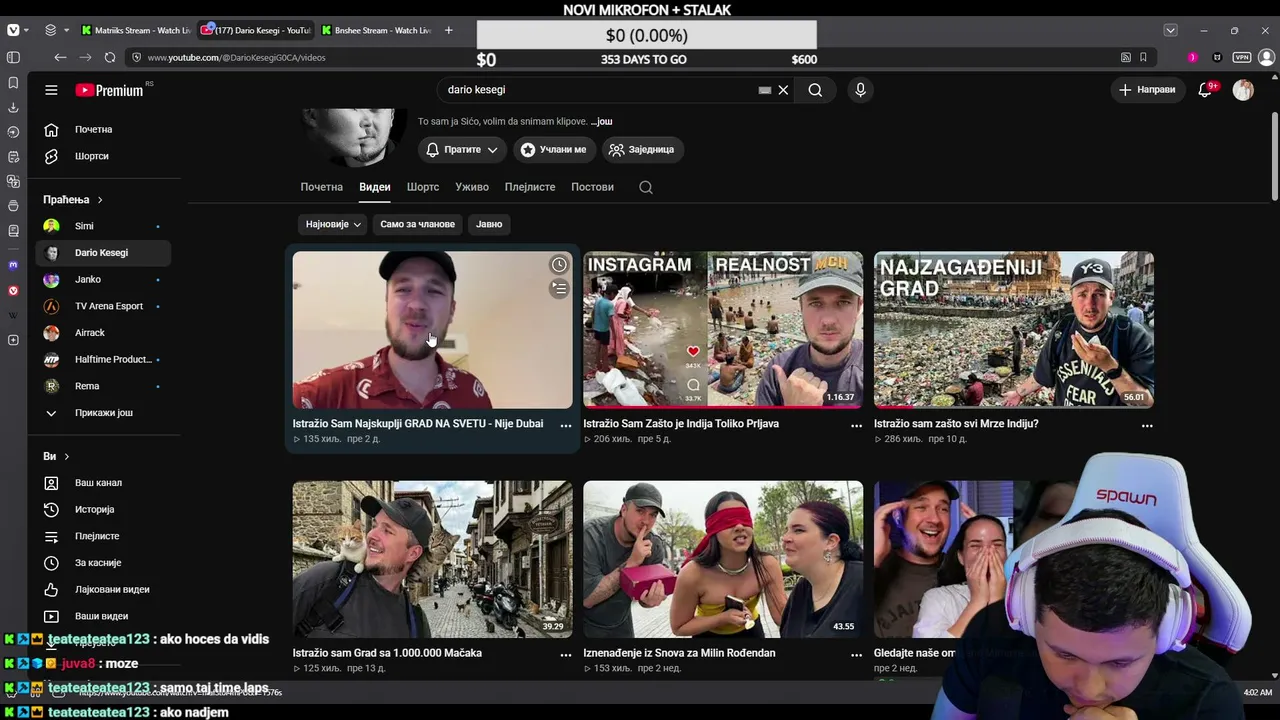Add Najskuplji GRAD video to Watch Later
Image resolution: width=1280 pixels, height=720 pixels.
click(559, 265)
